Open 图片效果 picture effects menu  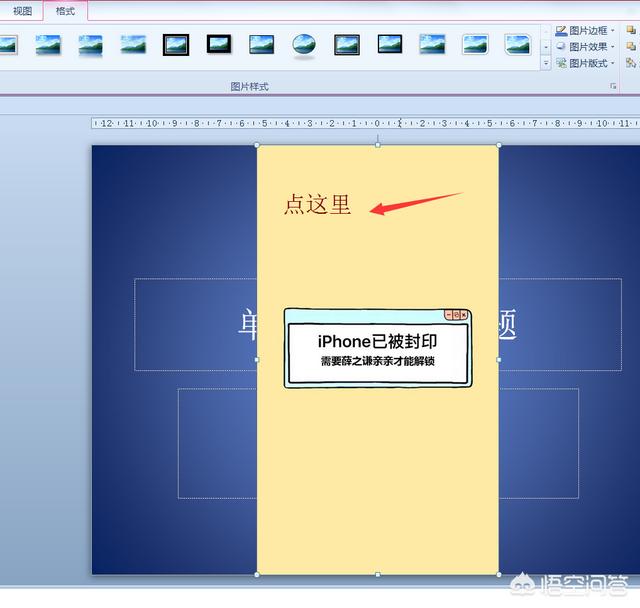585,47
